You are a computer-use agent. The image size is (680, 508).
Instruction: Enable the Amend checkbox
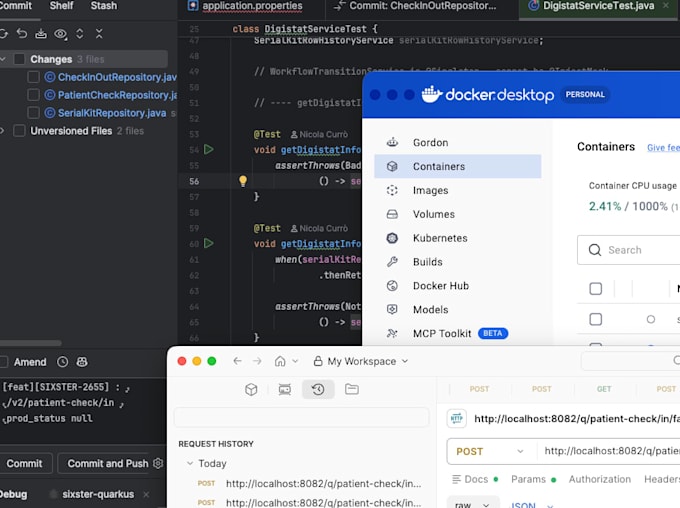3,362
